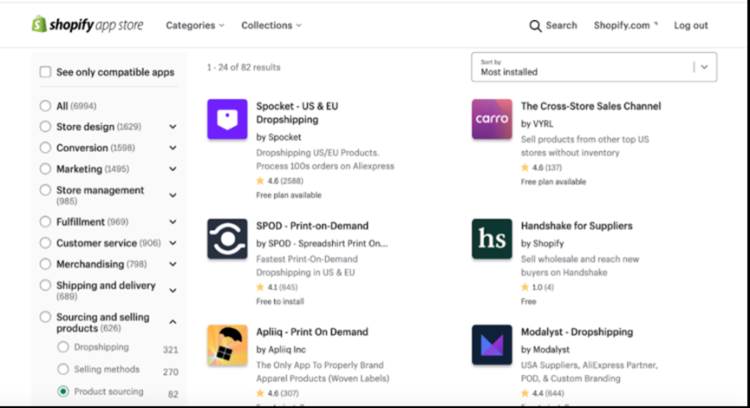
Task: Open the Collections menu
Action: click(271, 25)
